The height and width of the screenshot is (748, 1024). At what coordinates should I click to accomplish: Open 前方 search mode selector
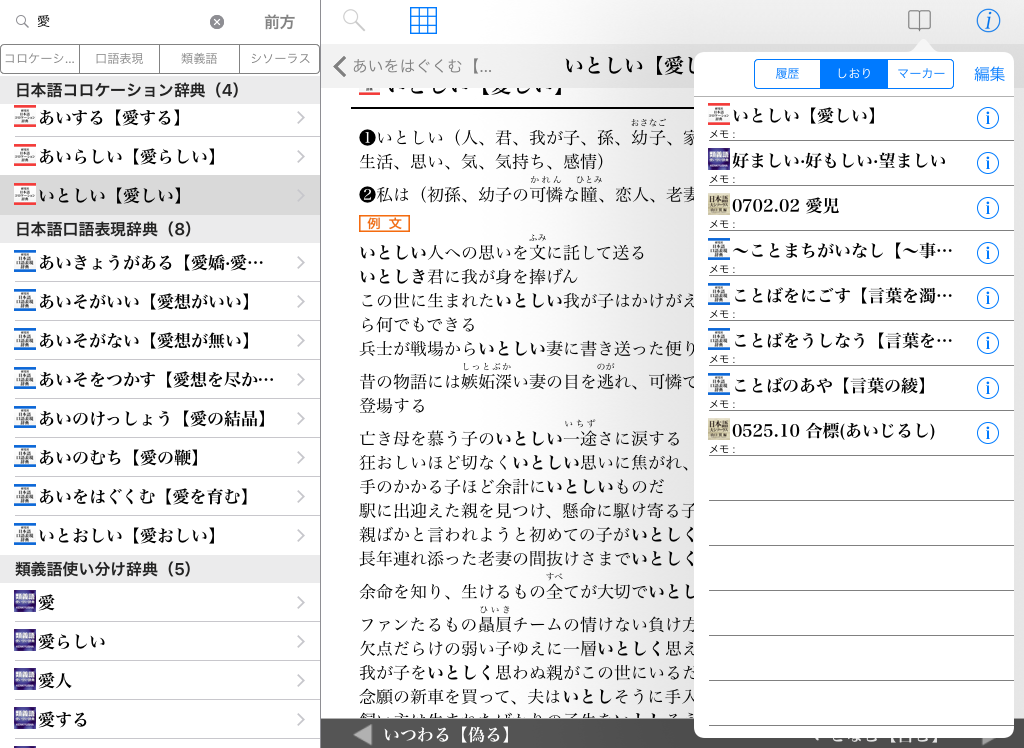pos(280,22)
